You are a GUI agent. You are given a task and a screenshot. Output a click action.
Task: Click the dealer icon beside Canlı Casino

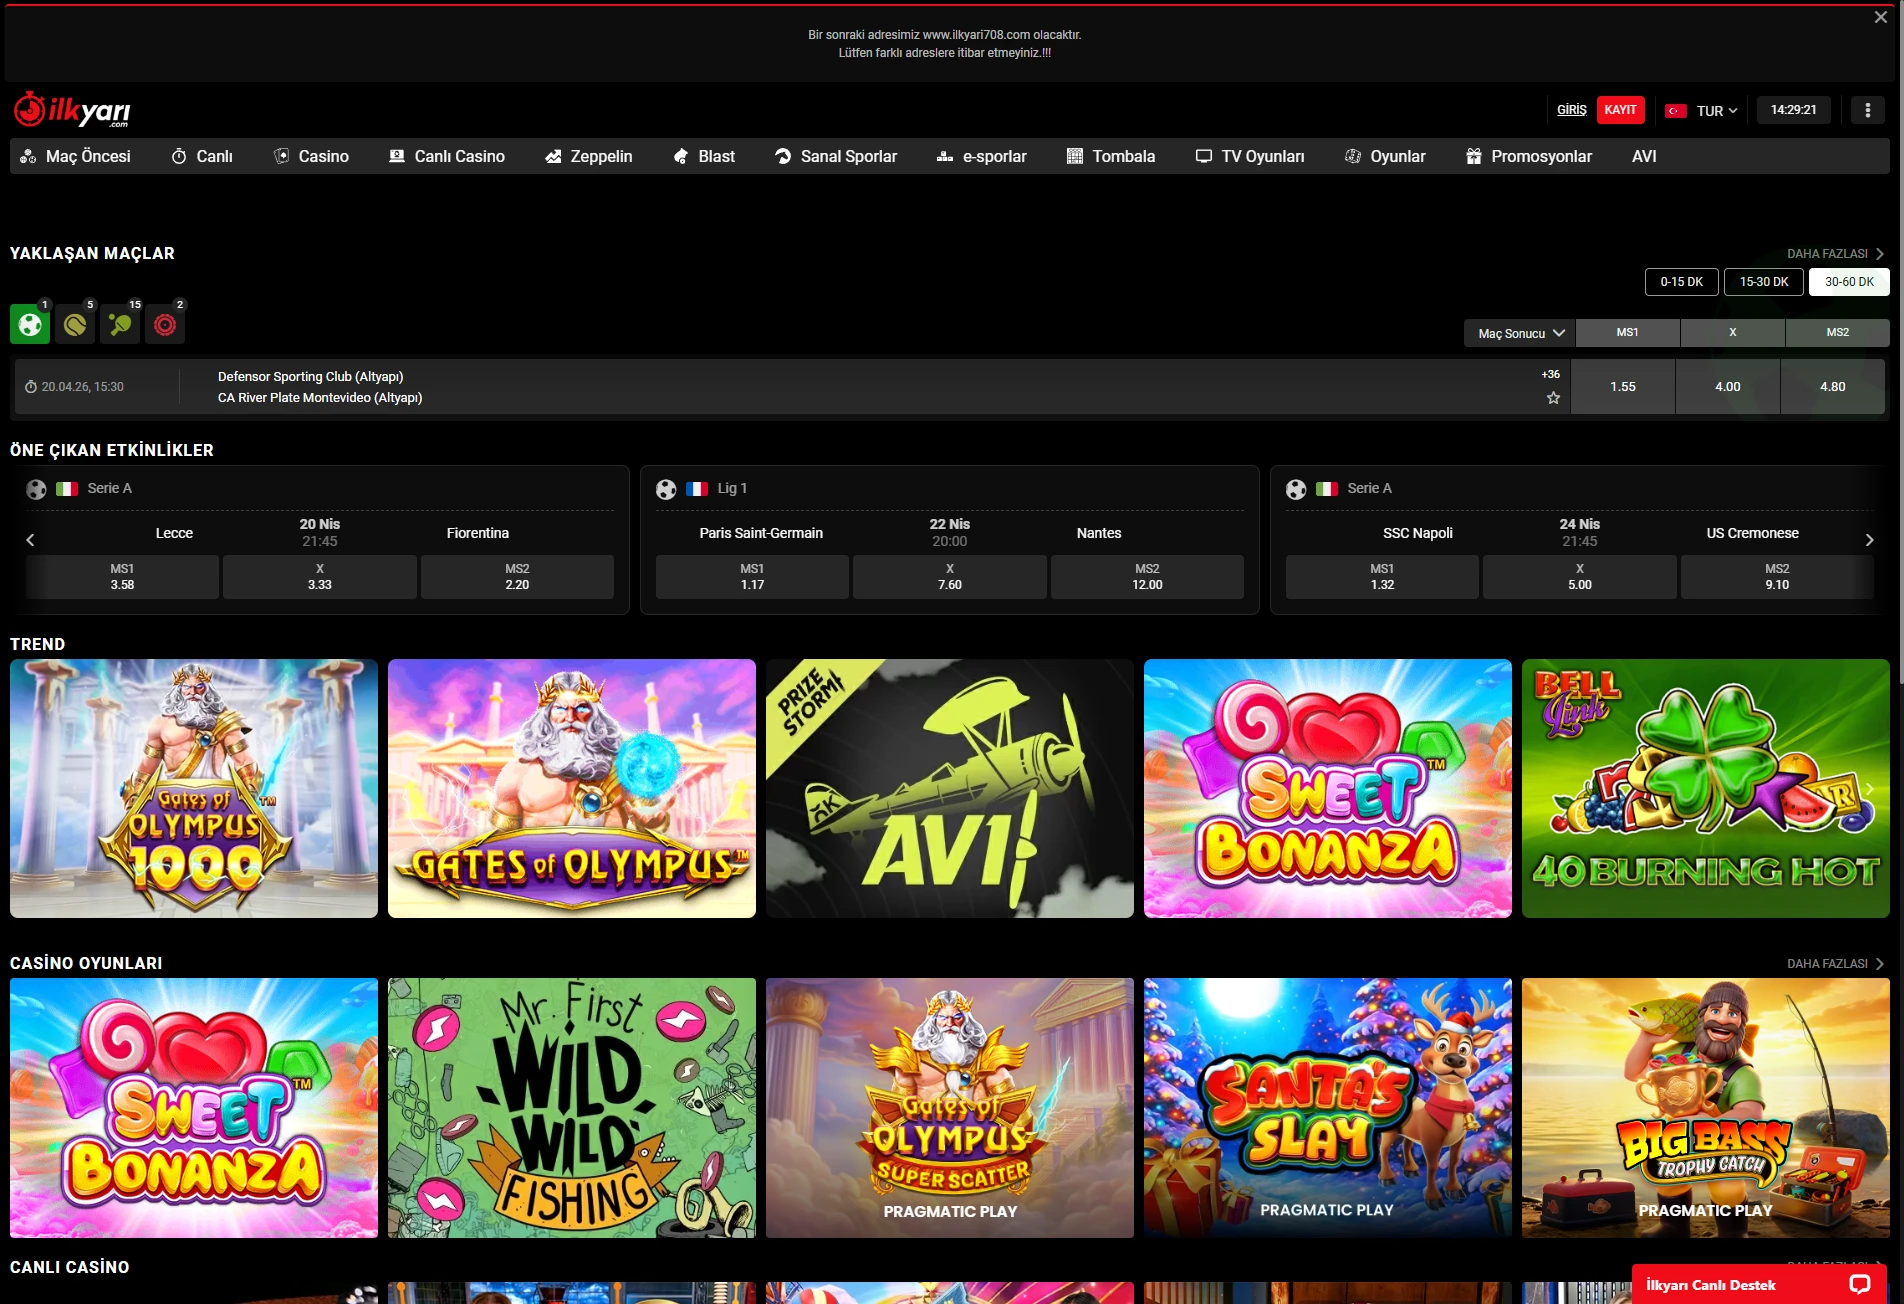click(397, 156)
